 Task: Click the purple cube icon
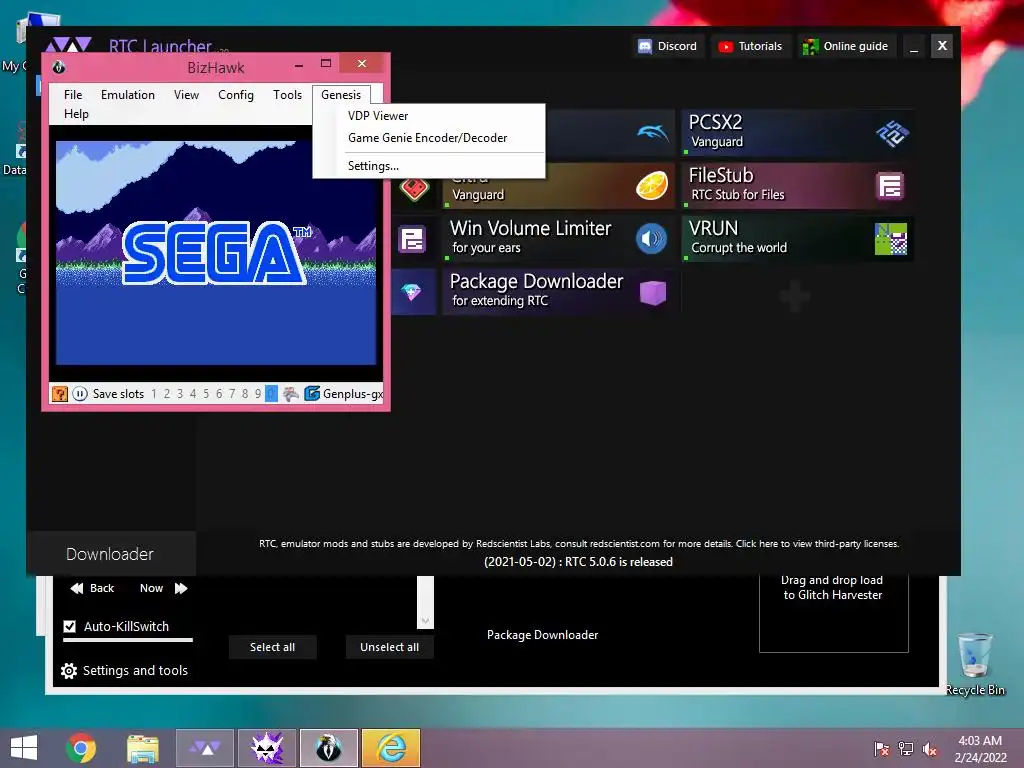click(652, 293)
